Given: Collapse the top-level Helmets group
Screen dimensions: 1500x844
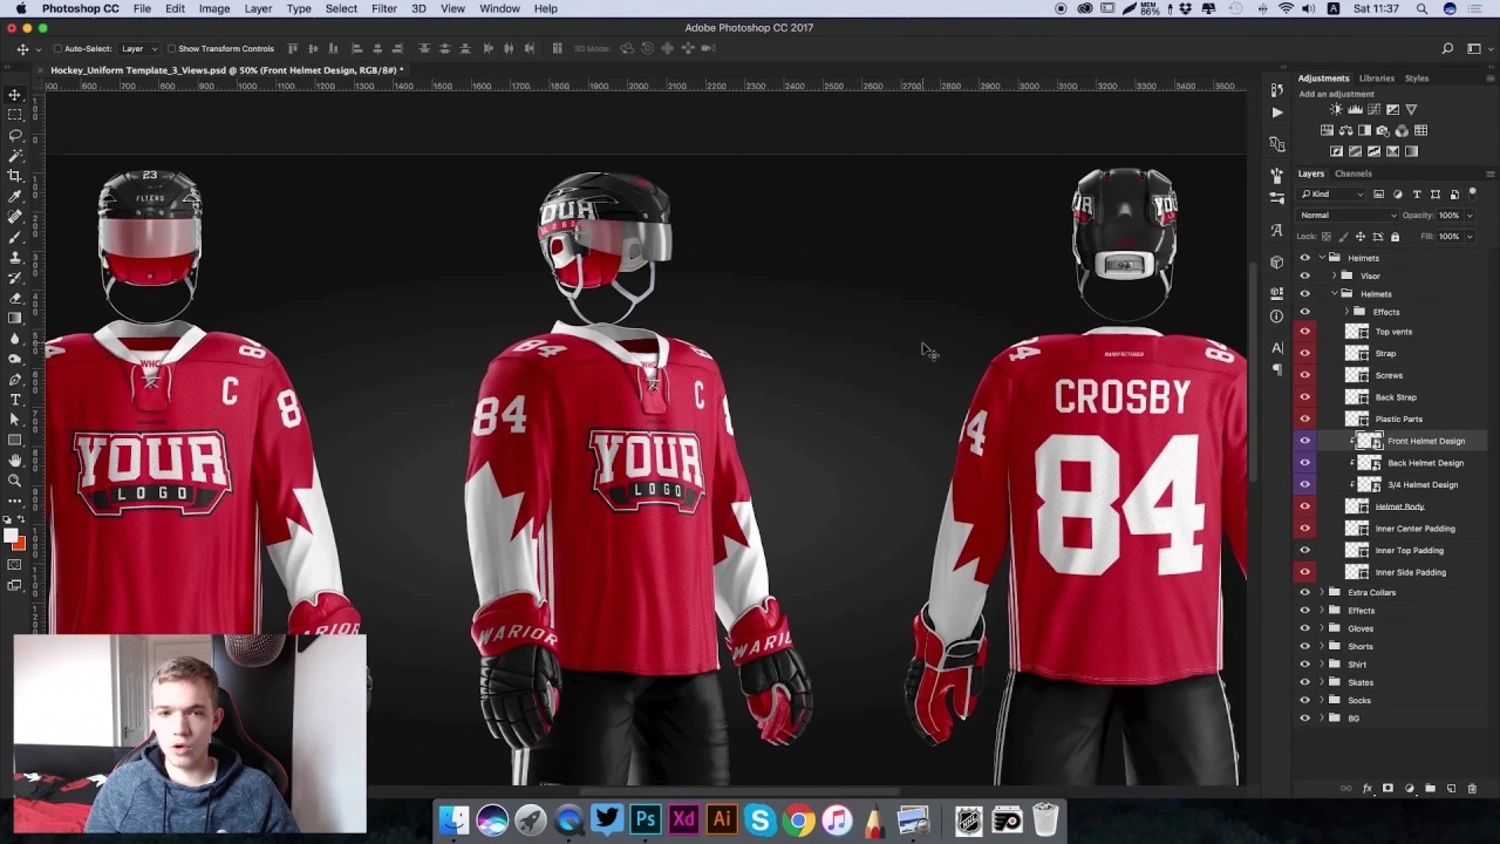Looking at the screenshot, I should tap(1322, 257).
